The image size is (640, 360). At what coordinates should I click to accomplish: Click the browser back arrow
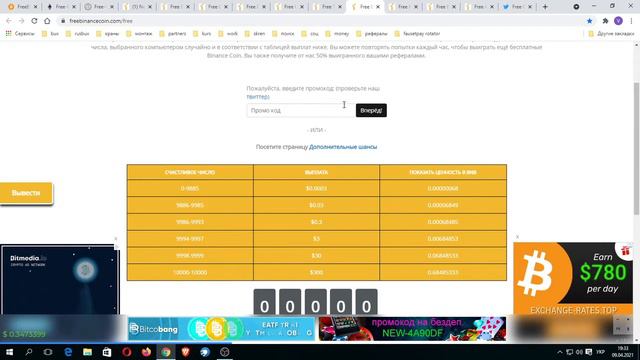coord(9,21)
